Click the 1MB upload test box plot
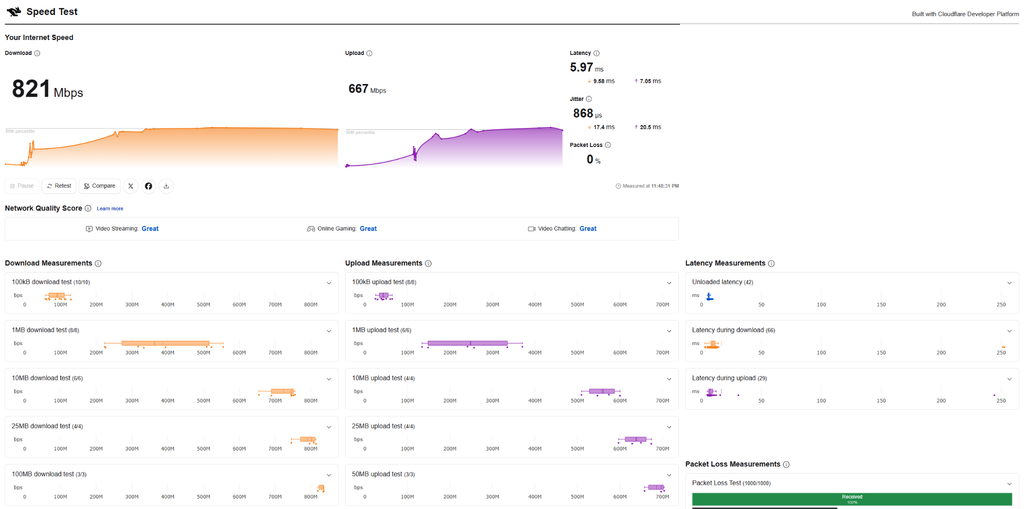1024x509 pixels. (472, 343)
